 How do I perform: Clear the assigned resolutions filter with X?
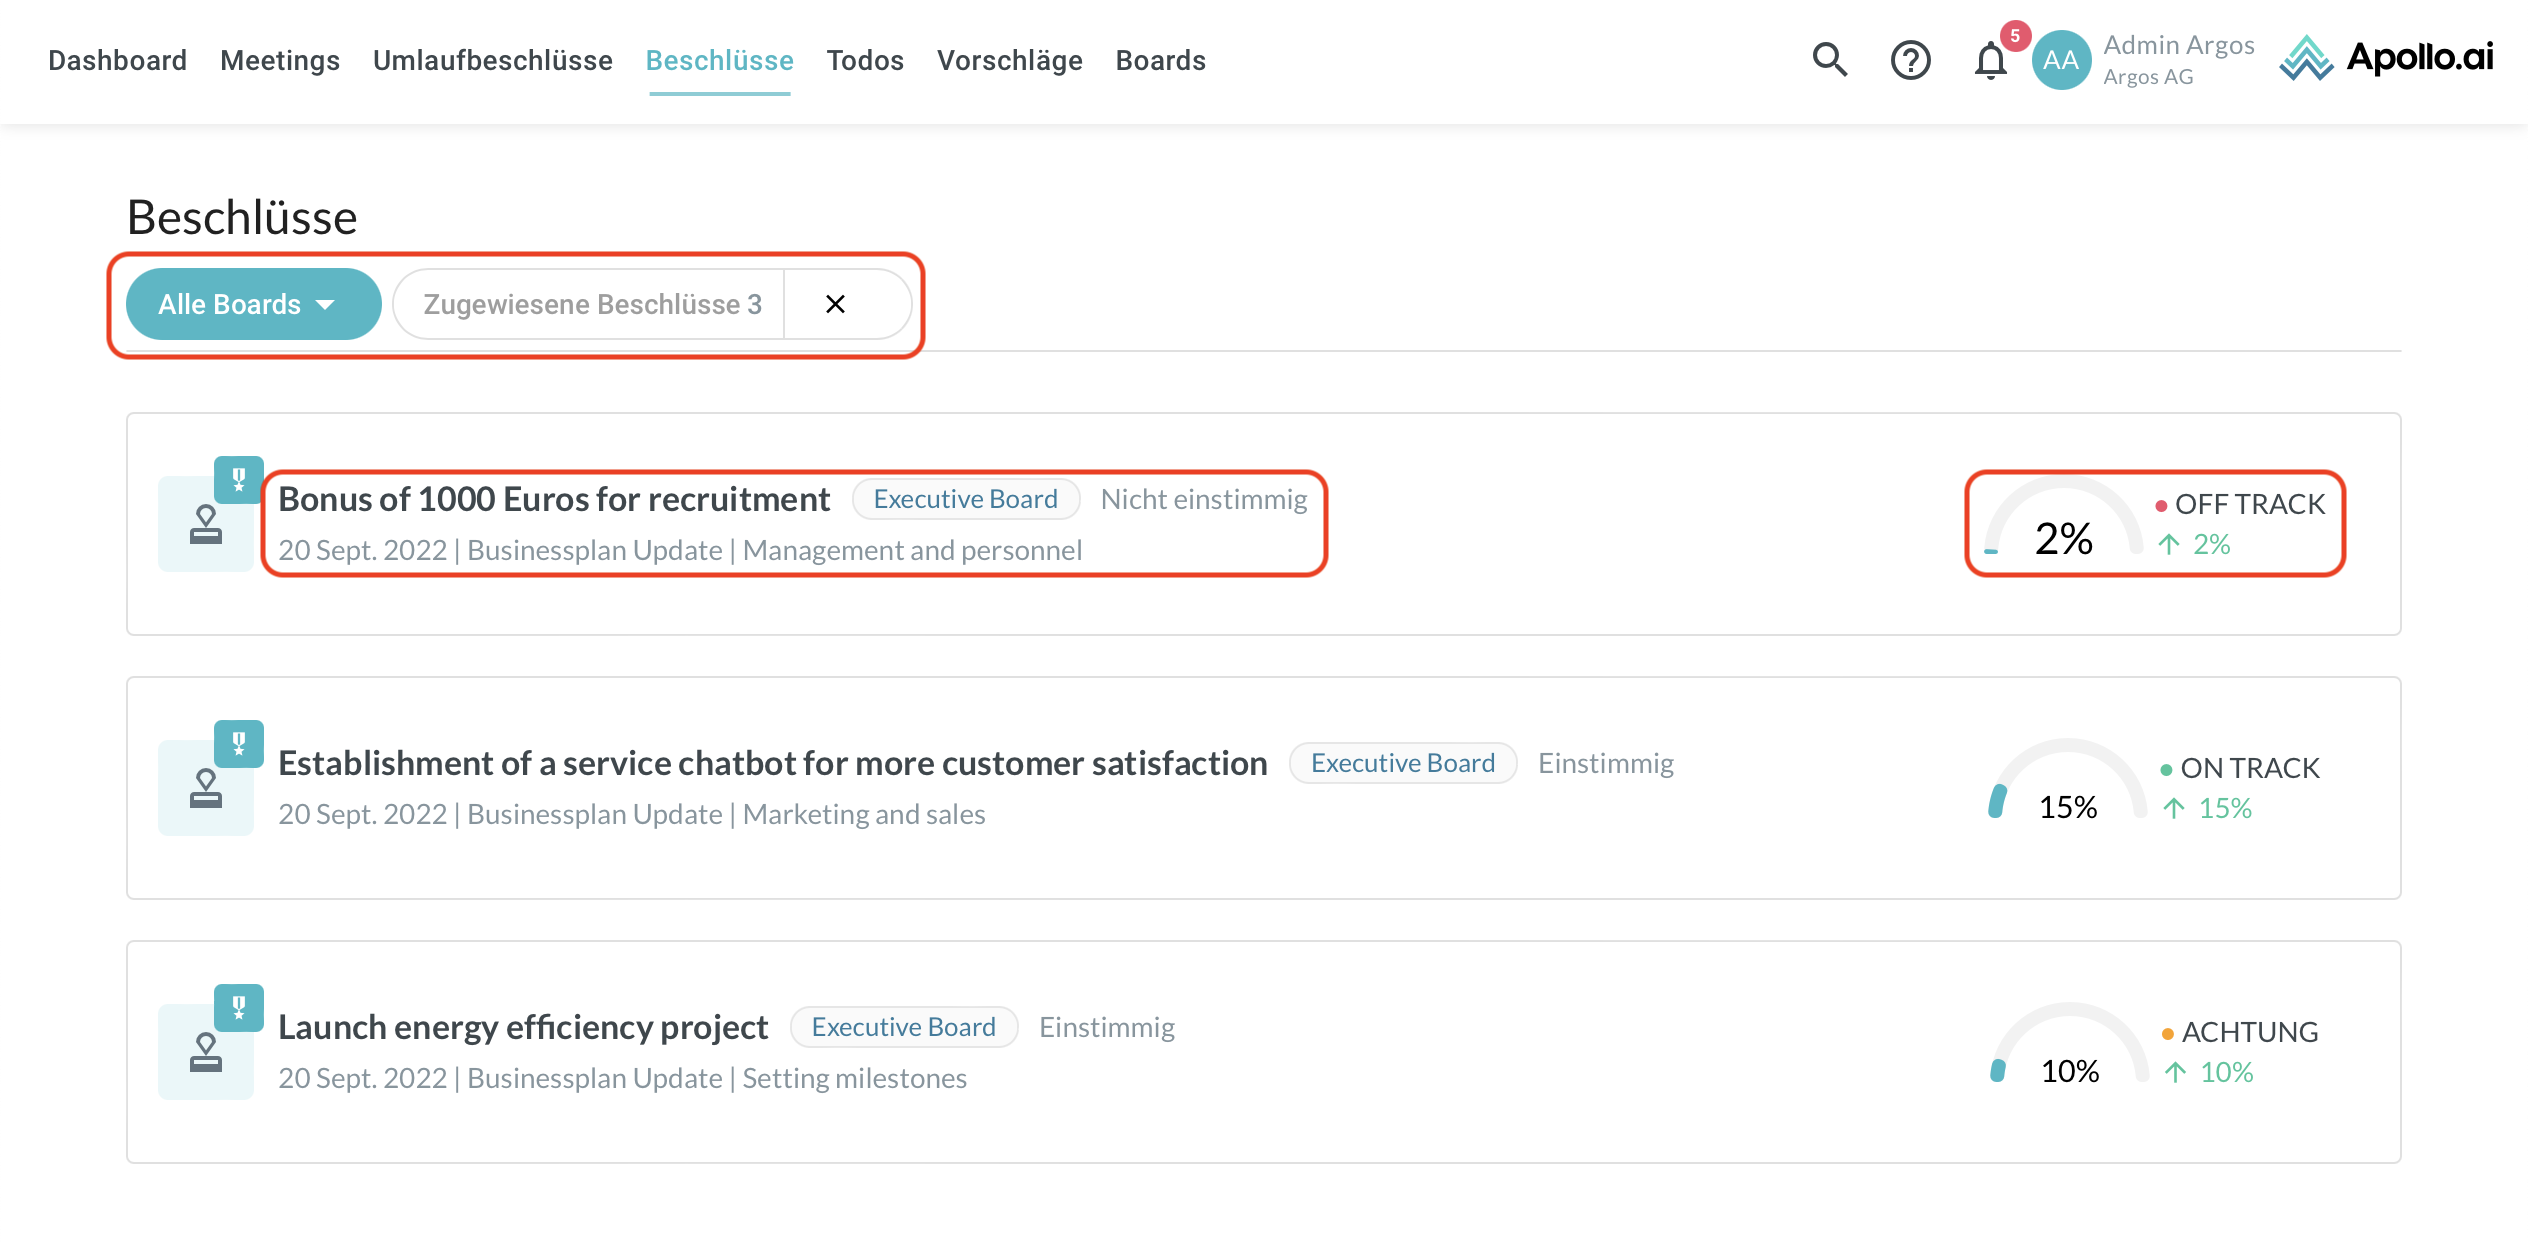(x=836, y=304)
